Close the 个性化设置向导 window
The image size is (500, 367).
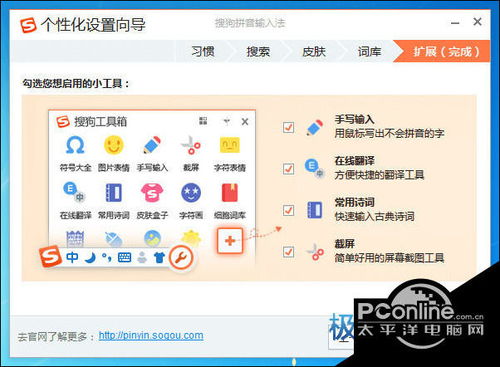(x=477, y=22)
